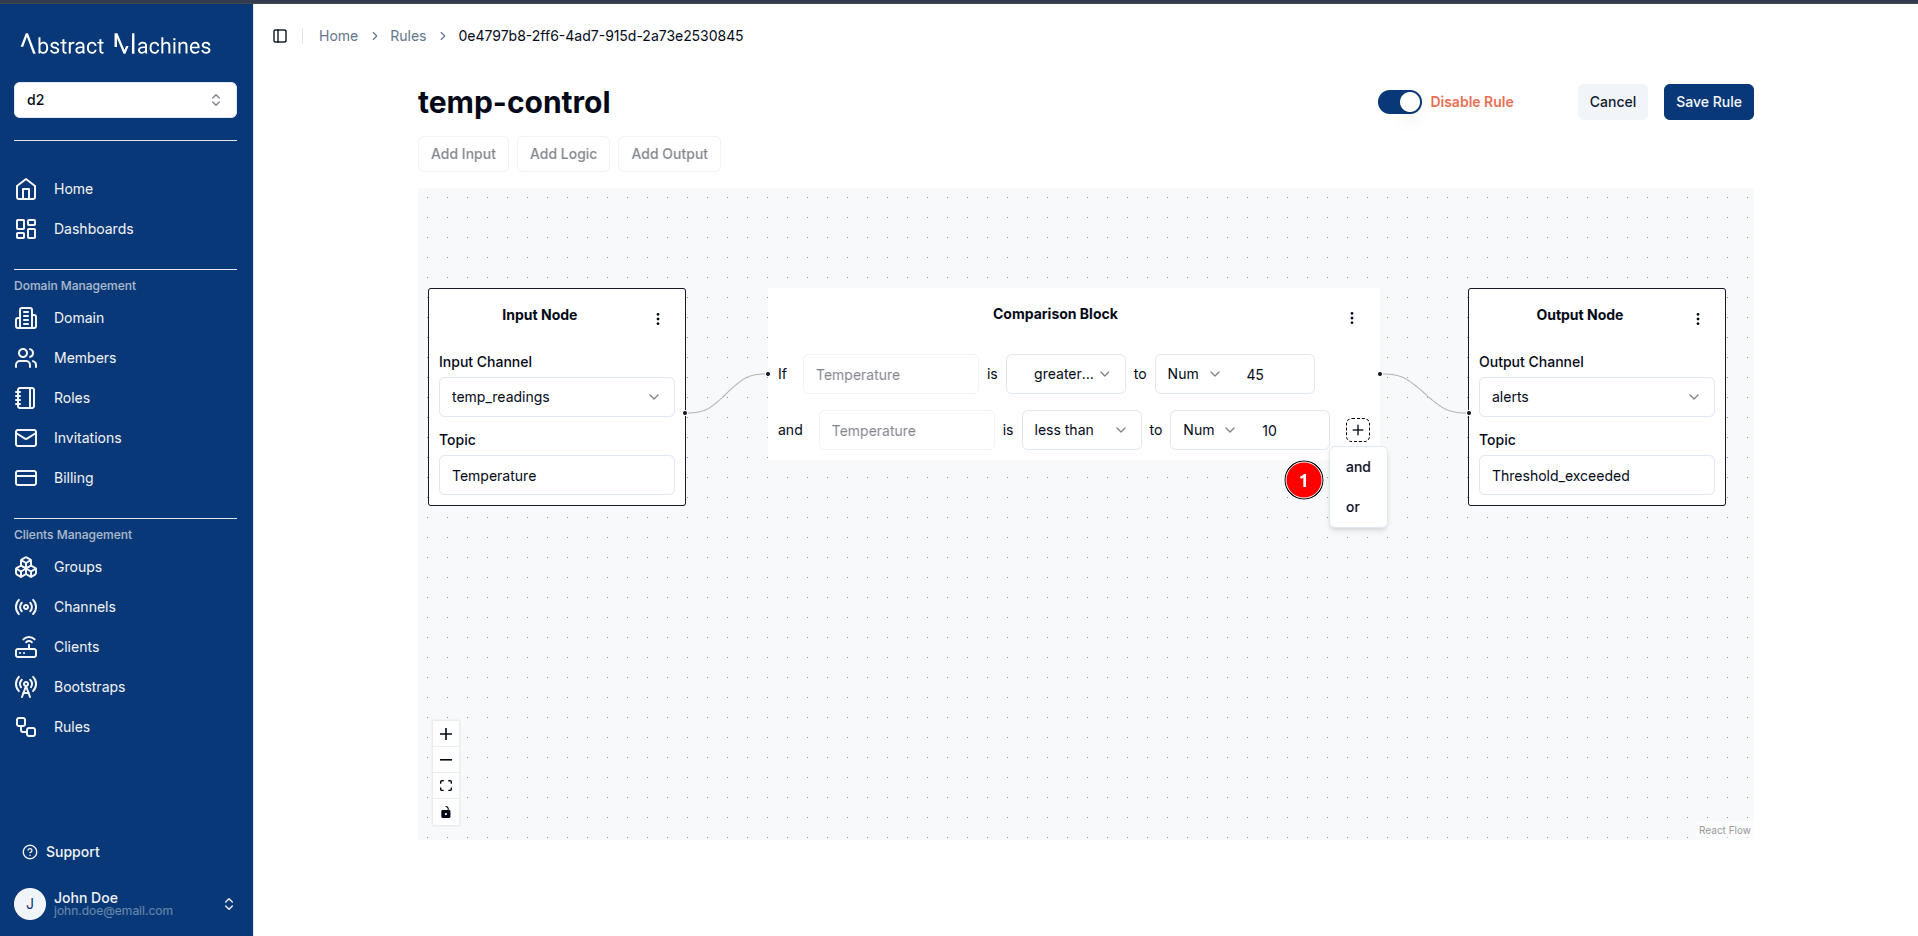Viewport: 1918px width, 936px height.
Task: Click the second condition Temperature field
Action: pyautogui.click(x=907, y=430)
